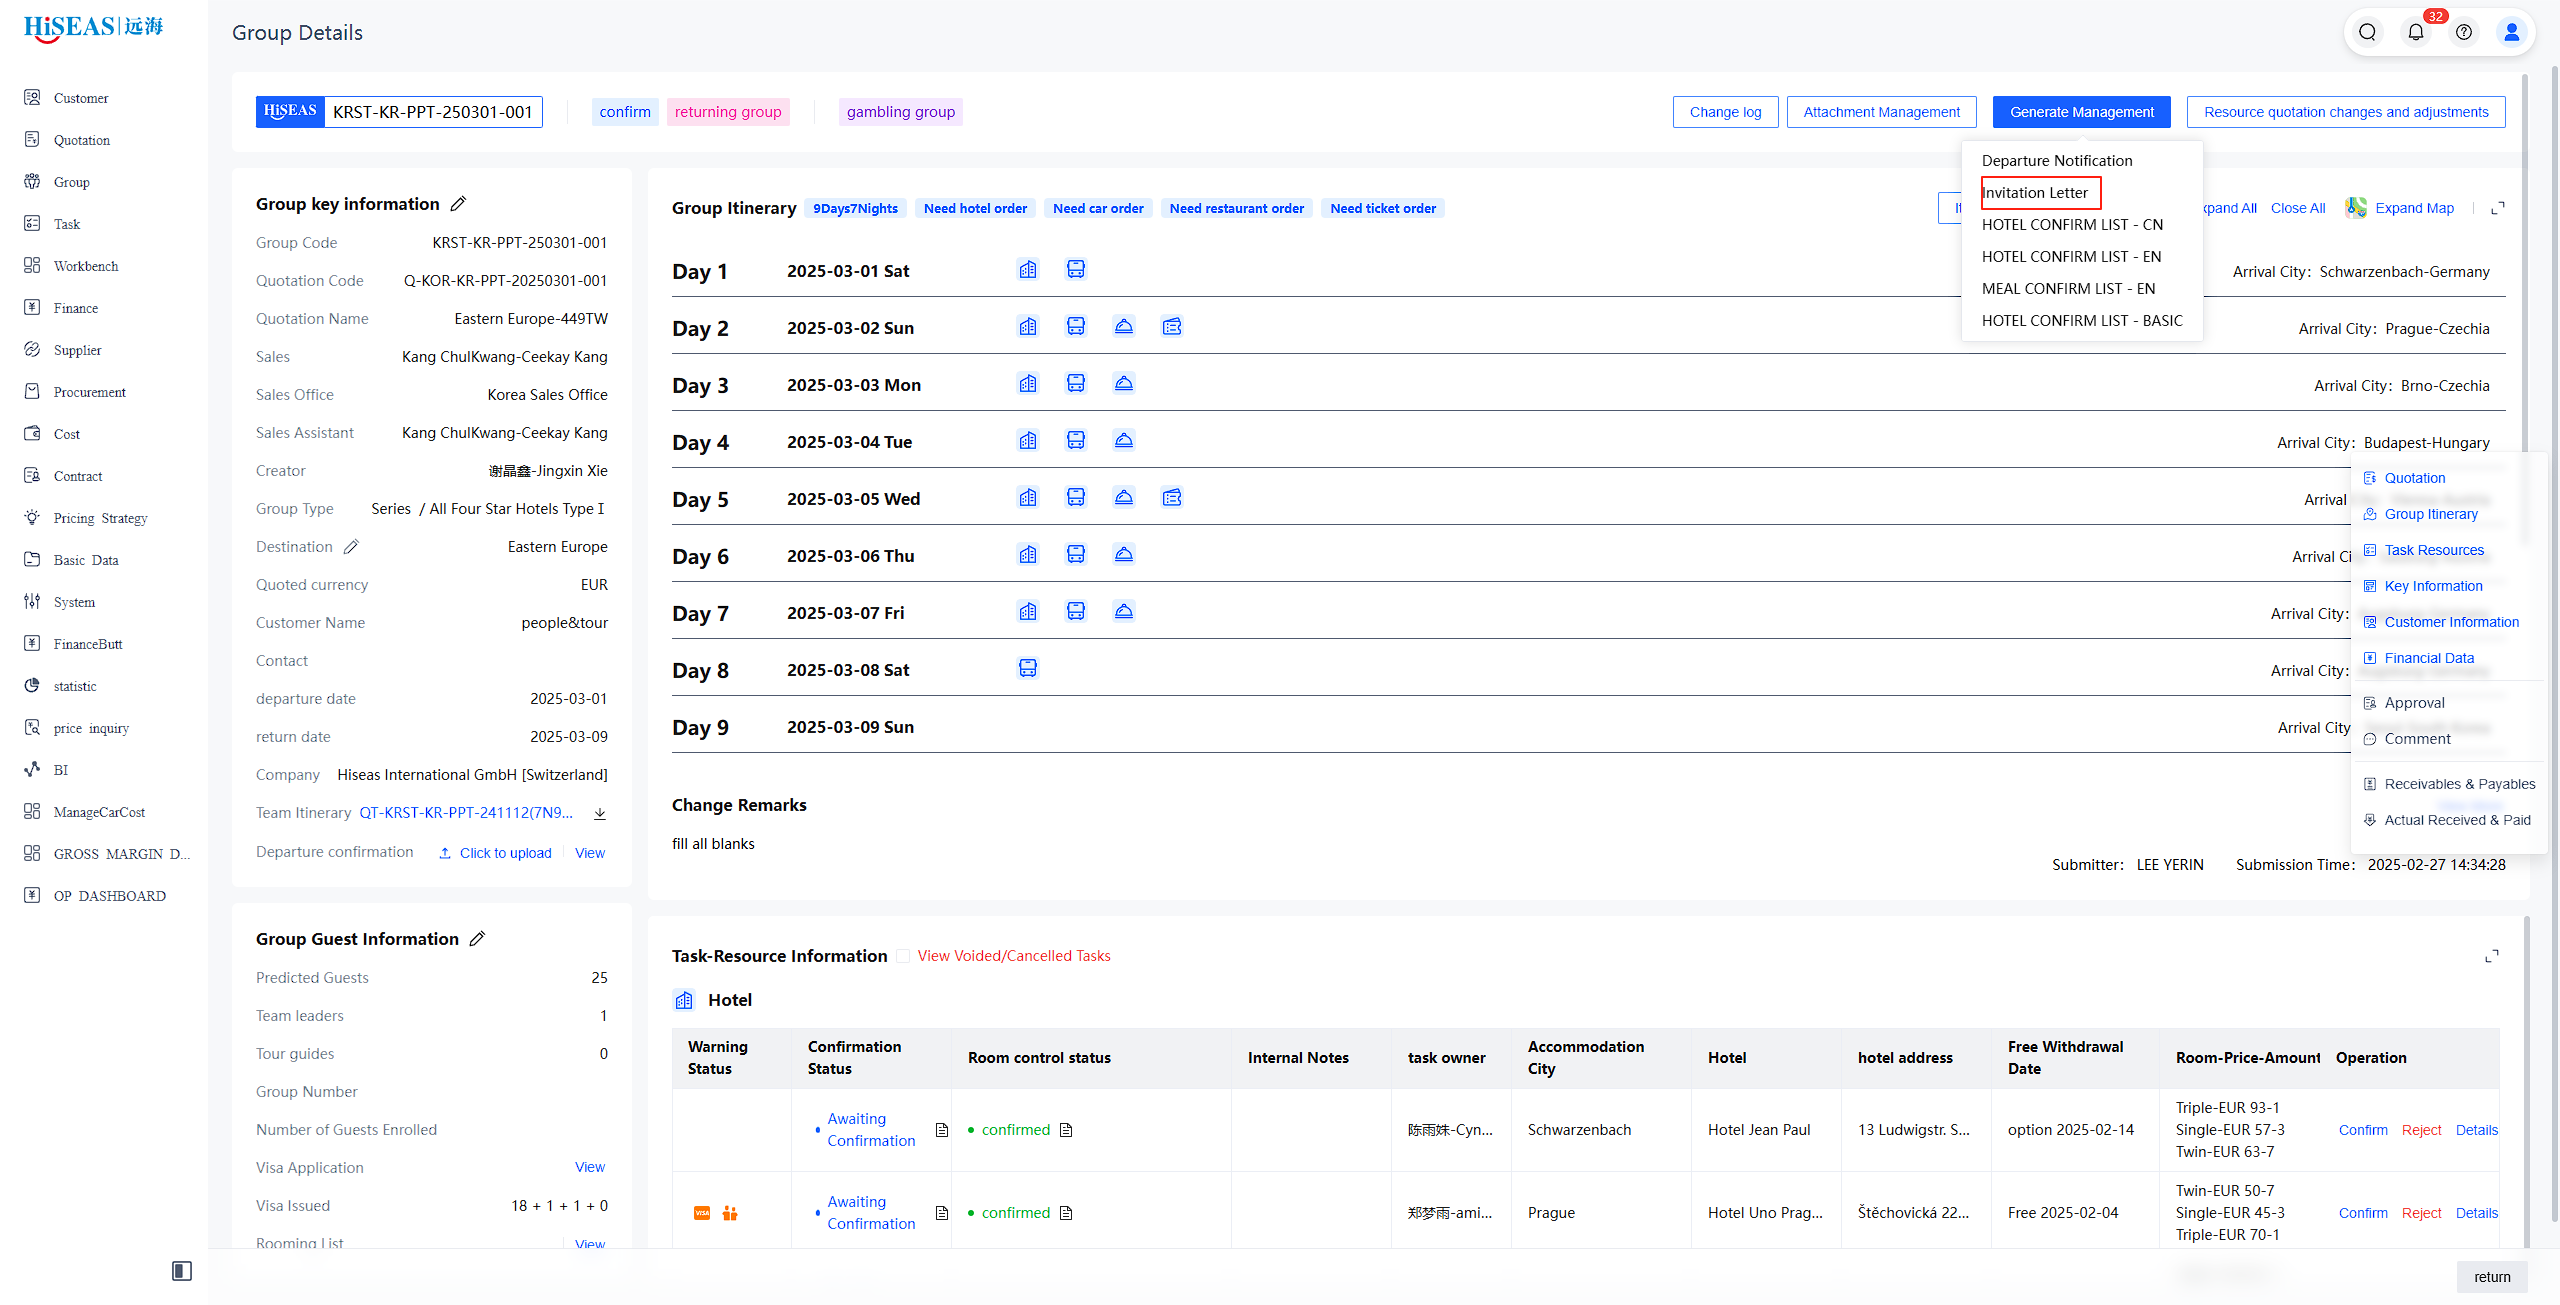Click to upload departure confirmation

point(496,853)
